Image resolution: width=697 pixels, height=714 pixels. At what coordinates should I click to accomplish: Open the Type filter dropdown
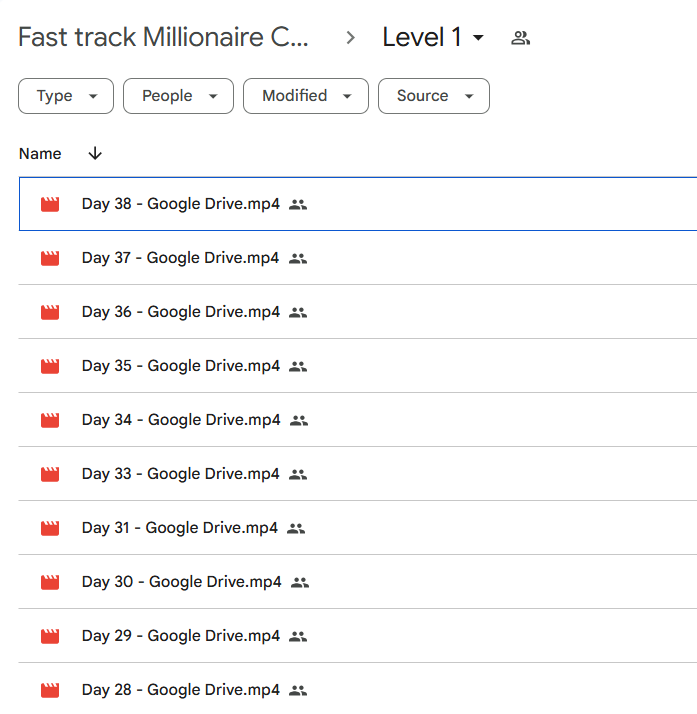(x=66, y=96)
